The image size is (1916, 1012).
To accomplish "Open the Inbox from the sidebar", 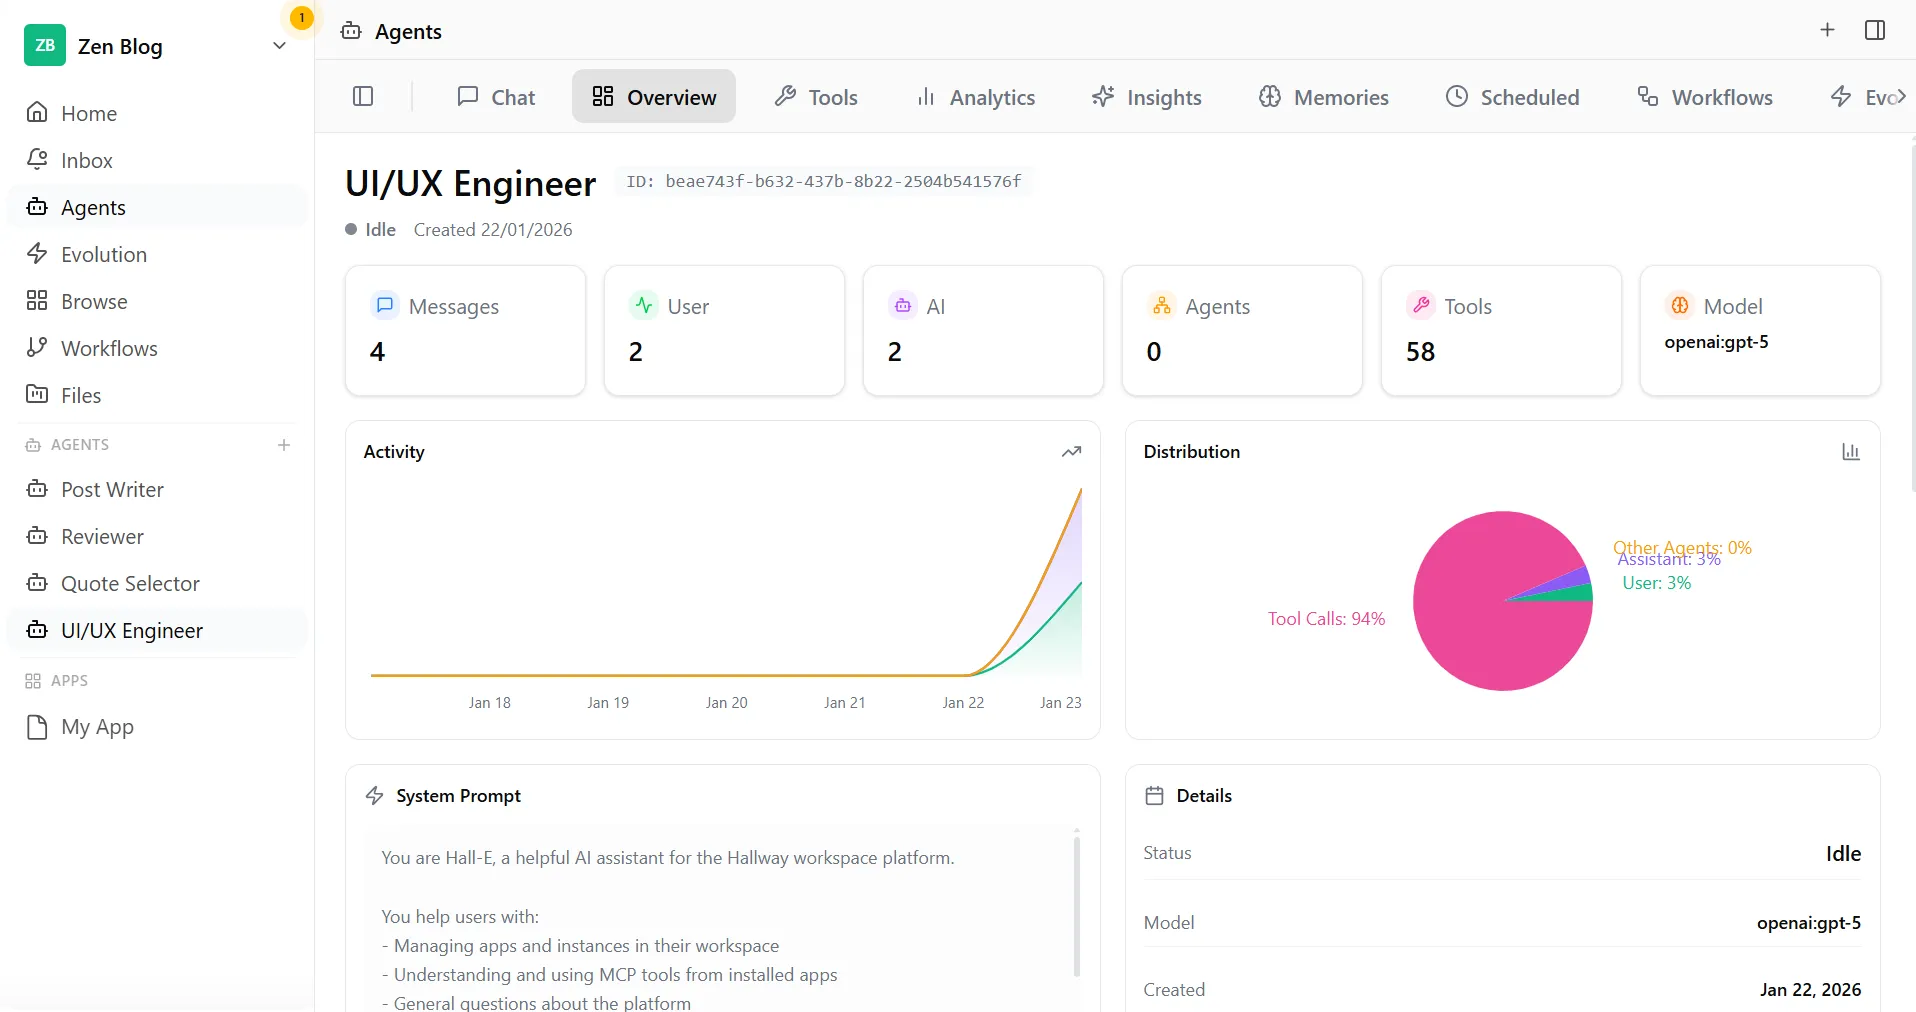I will [86, 160].
